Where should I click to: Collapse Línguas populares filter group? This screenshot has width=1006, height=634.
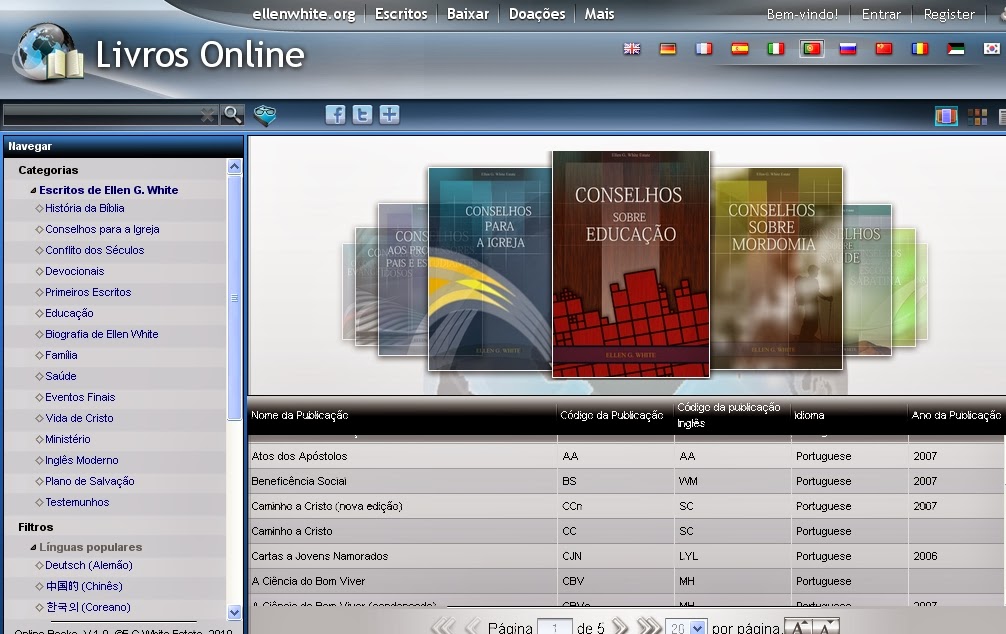33,547
